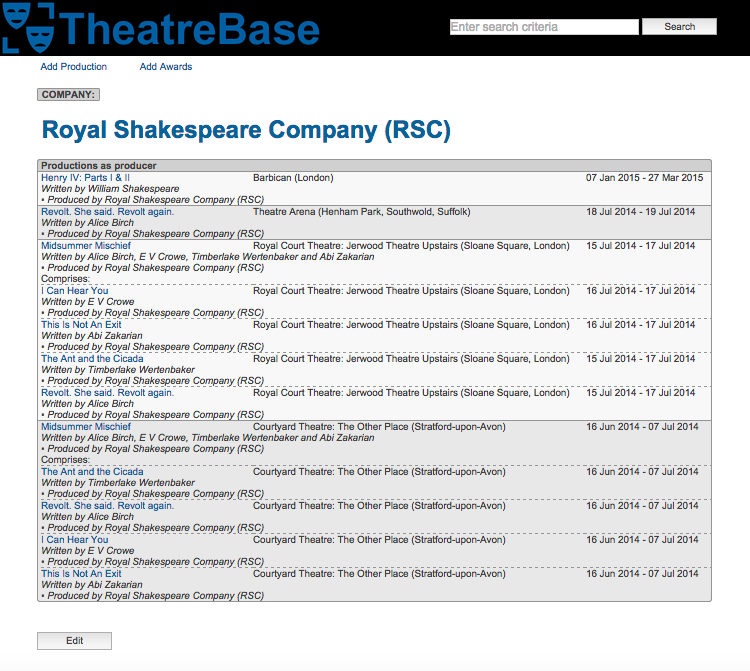Click the COMPANY: label badge
Viewport: 750px width, 671px height.
[x=68, y=95]
